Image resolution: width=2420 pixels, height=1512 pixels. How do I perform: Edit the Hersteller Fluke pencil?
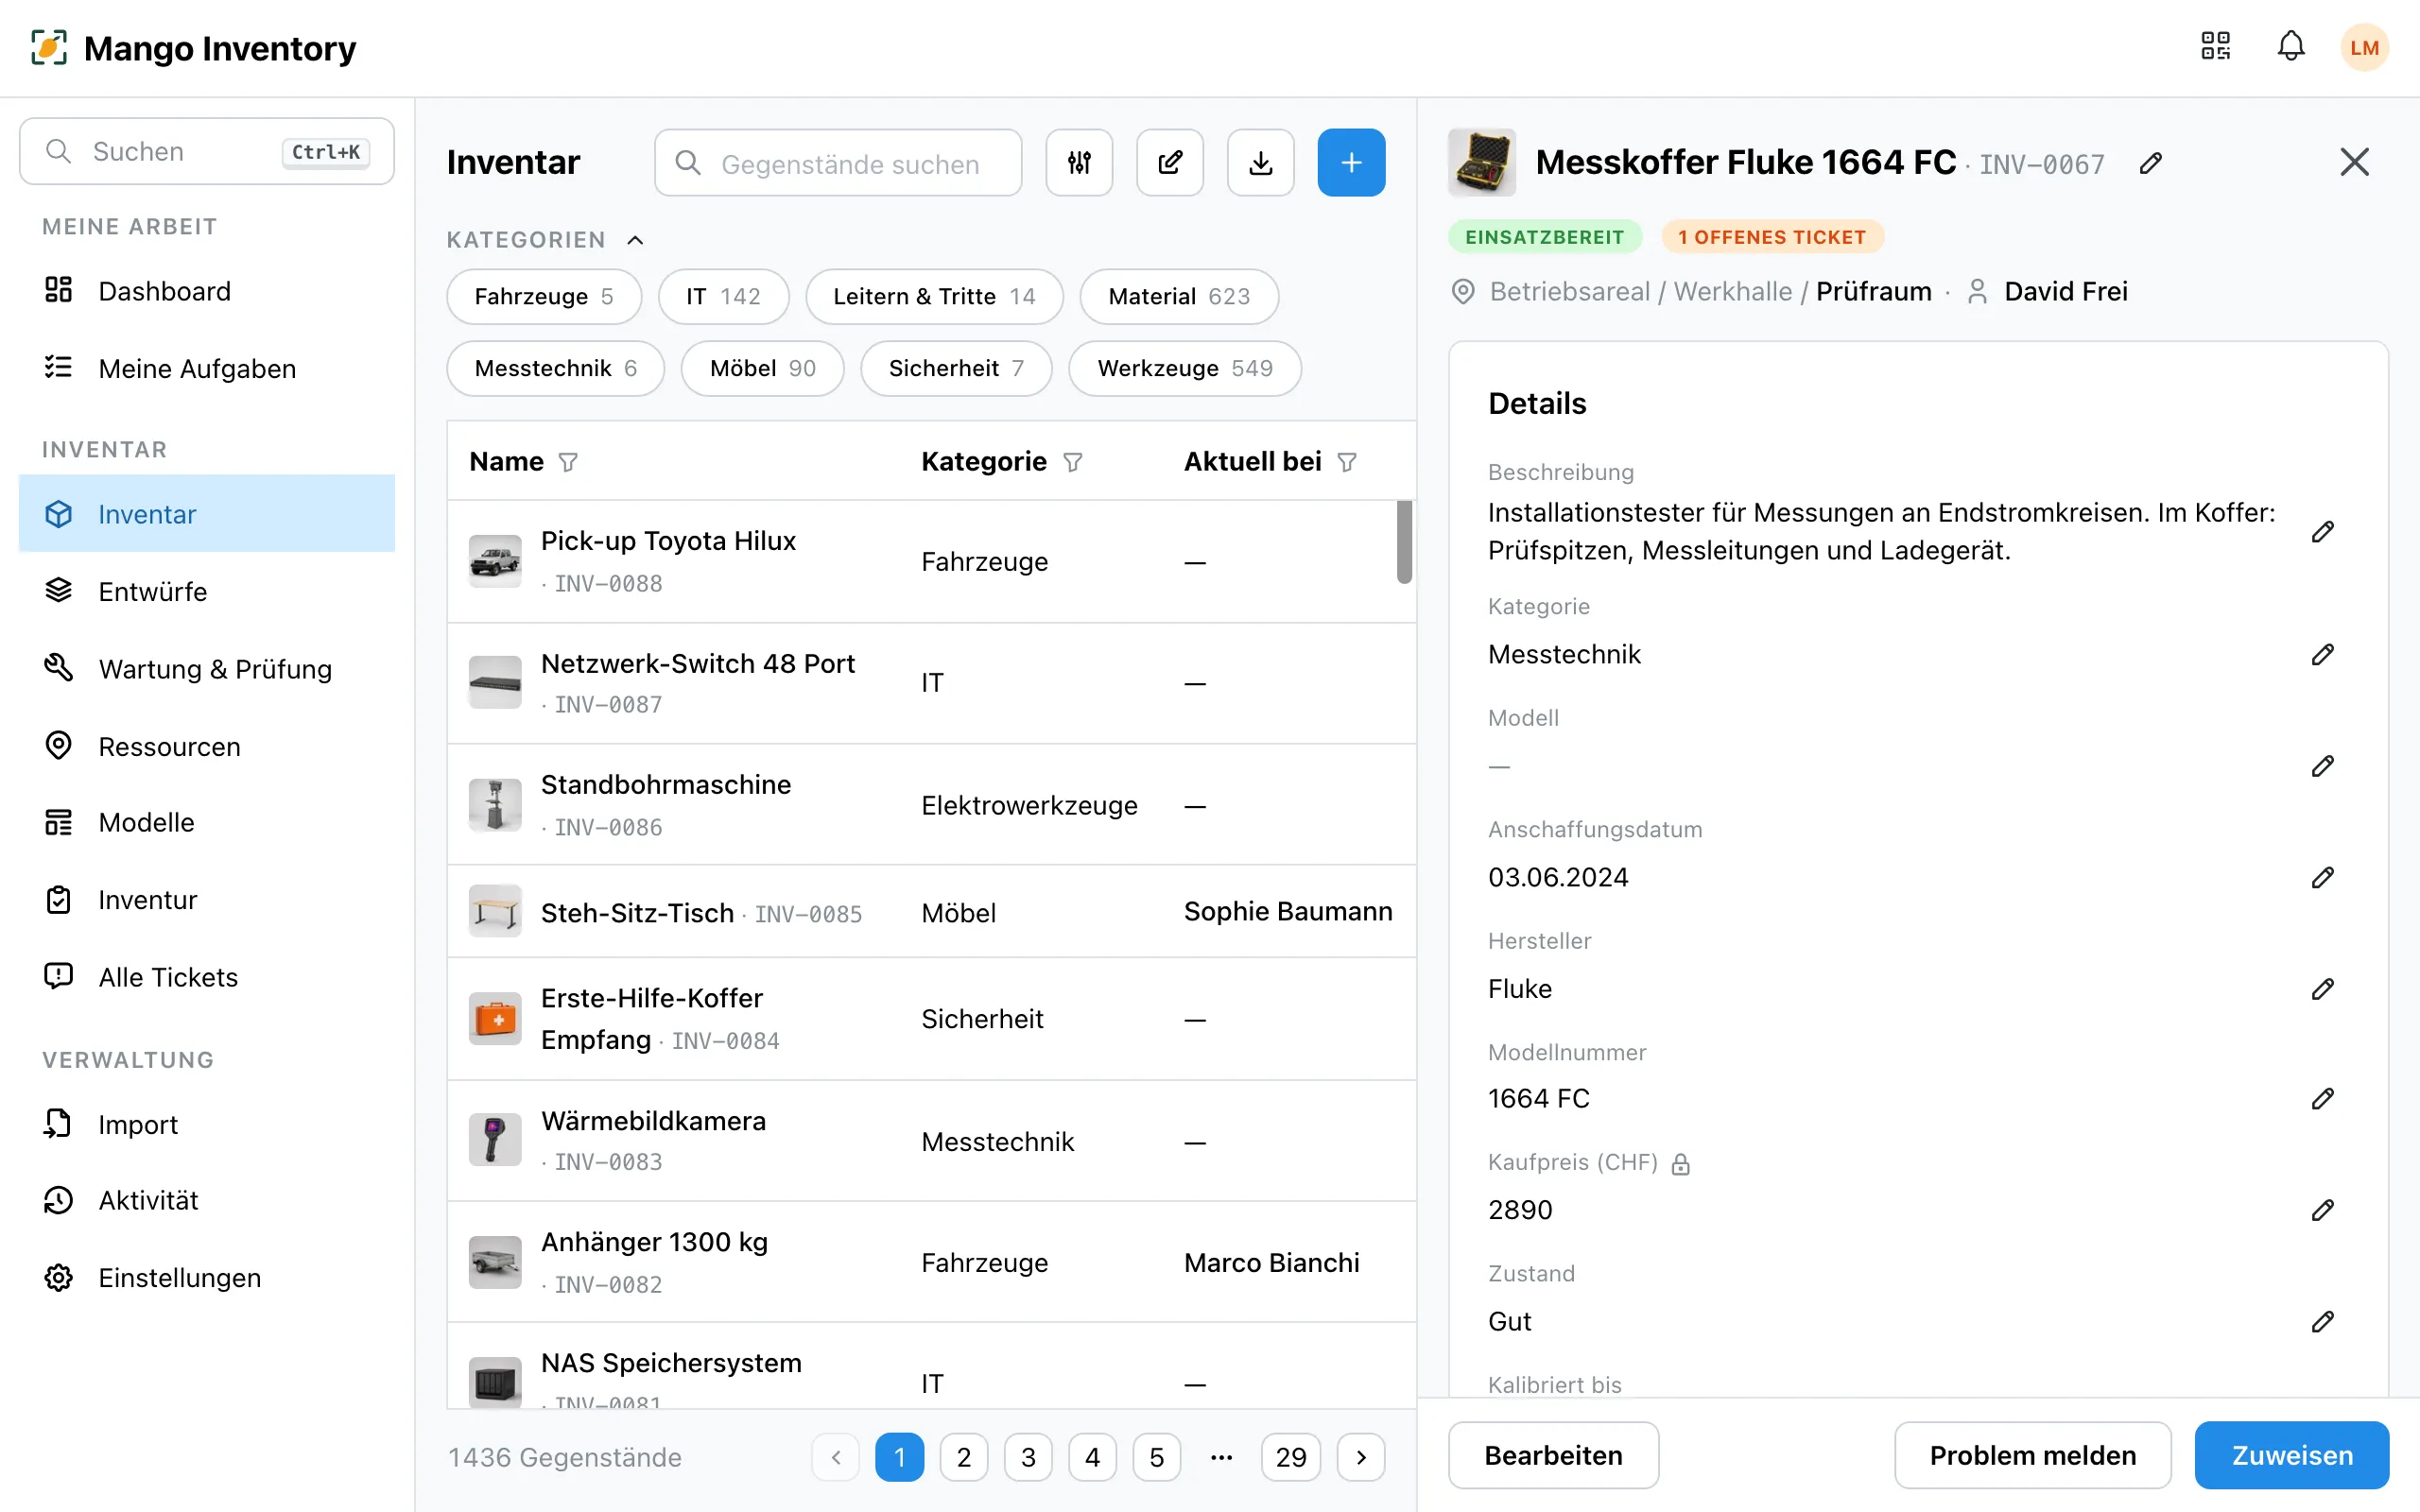(2322, 989)
